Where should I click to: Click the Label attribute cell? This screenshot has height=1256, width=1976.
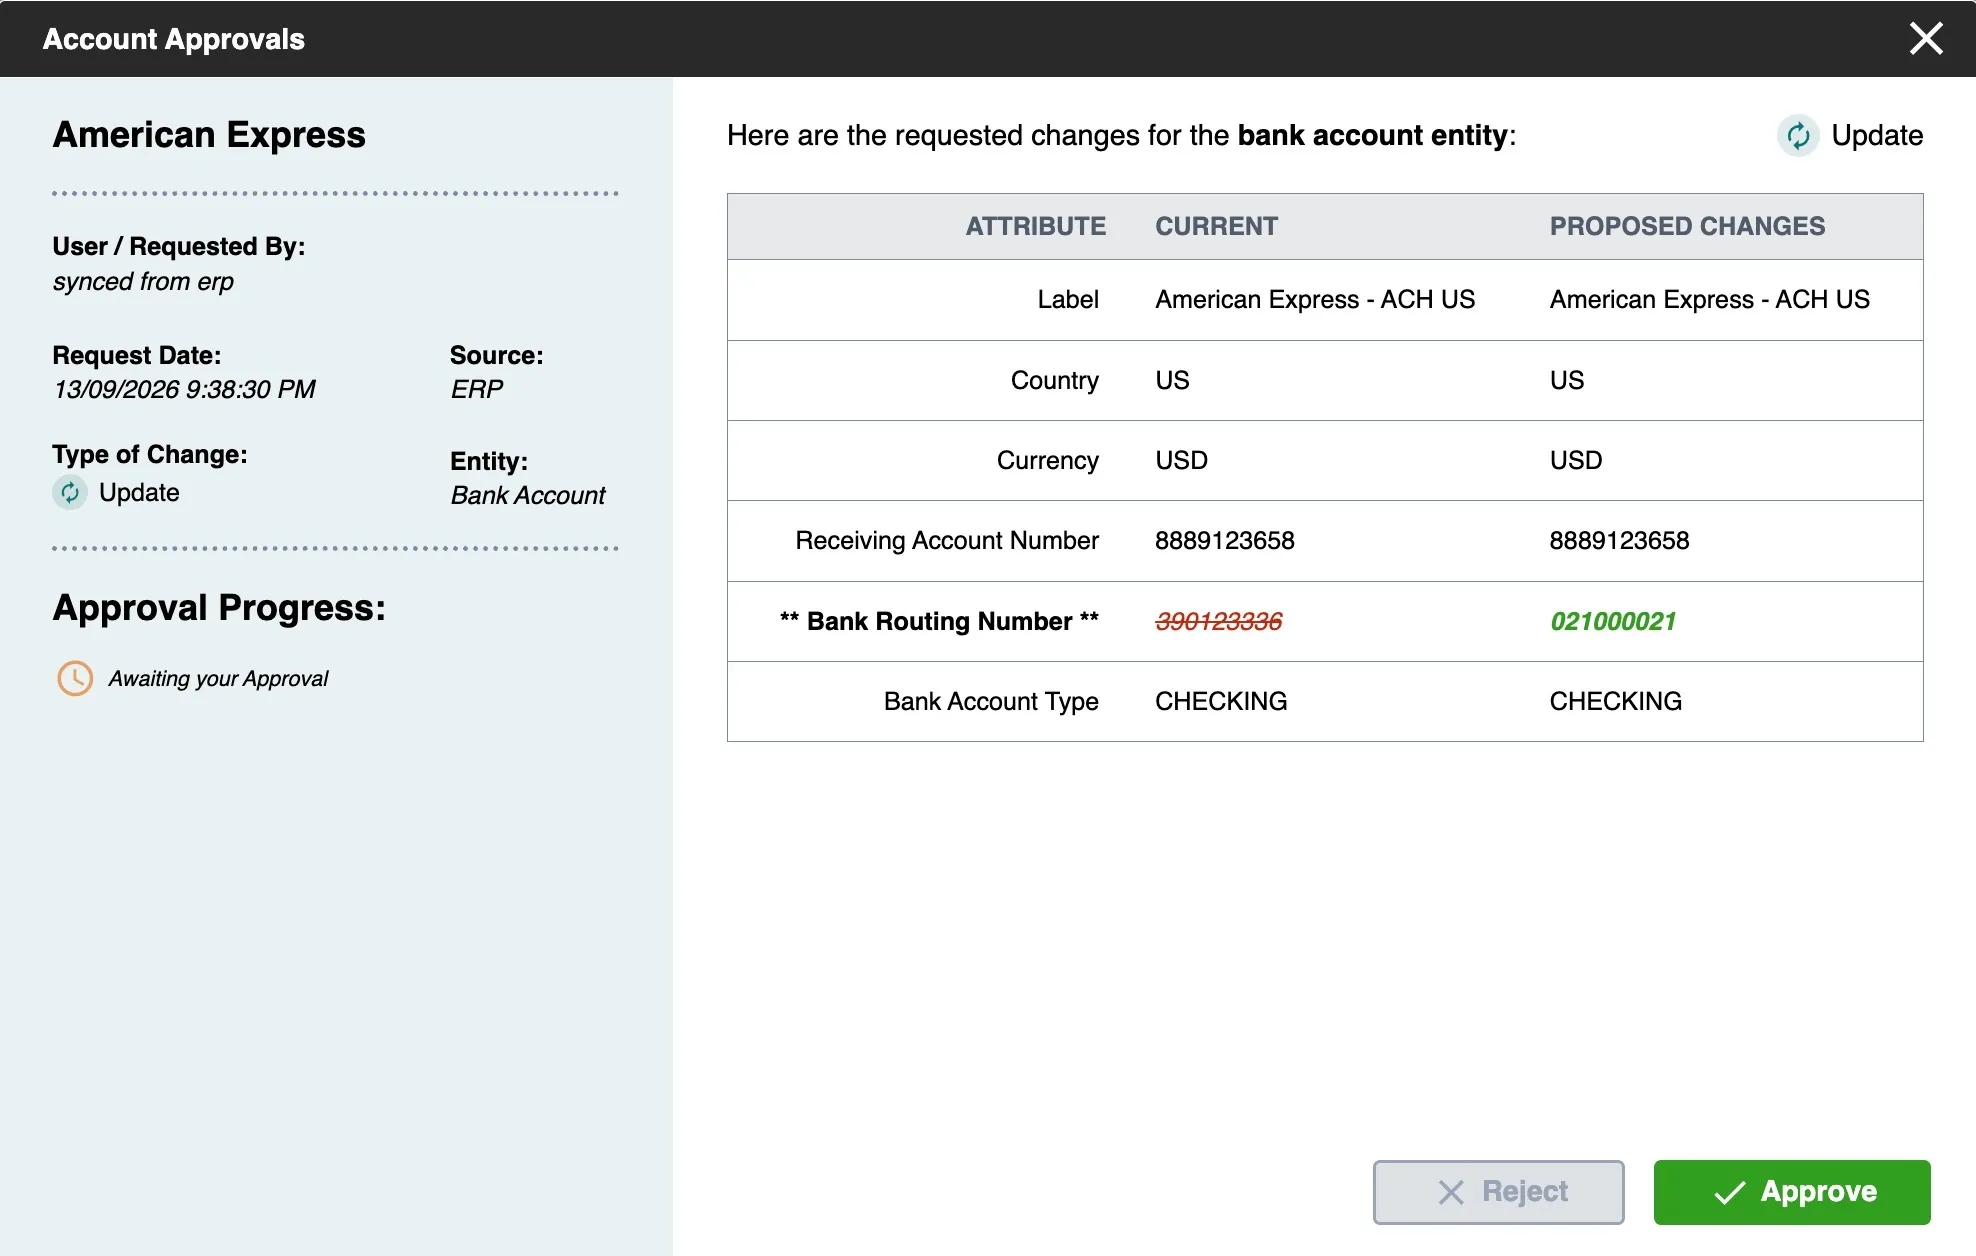[x=1068, y=299]
